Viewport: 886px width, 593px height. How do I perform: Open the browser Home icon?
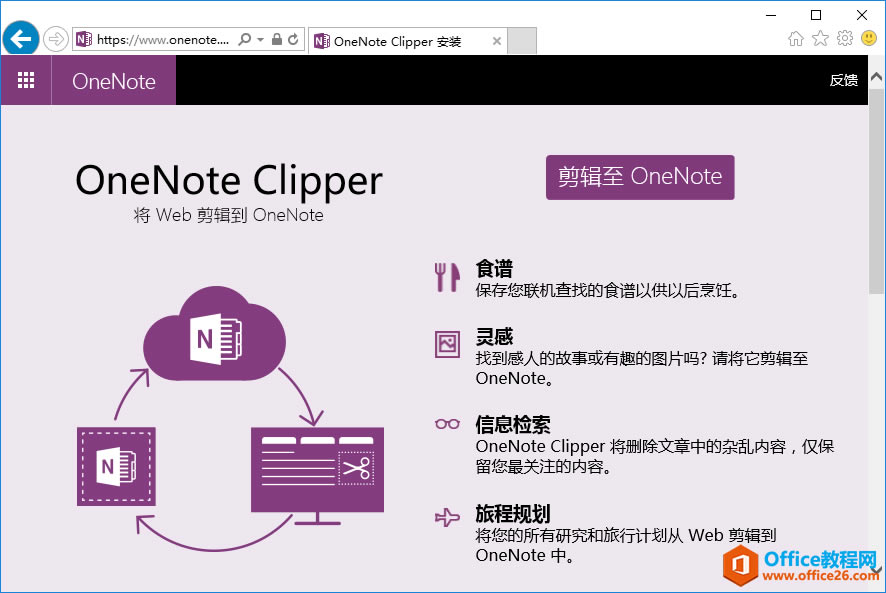795,38
